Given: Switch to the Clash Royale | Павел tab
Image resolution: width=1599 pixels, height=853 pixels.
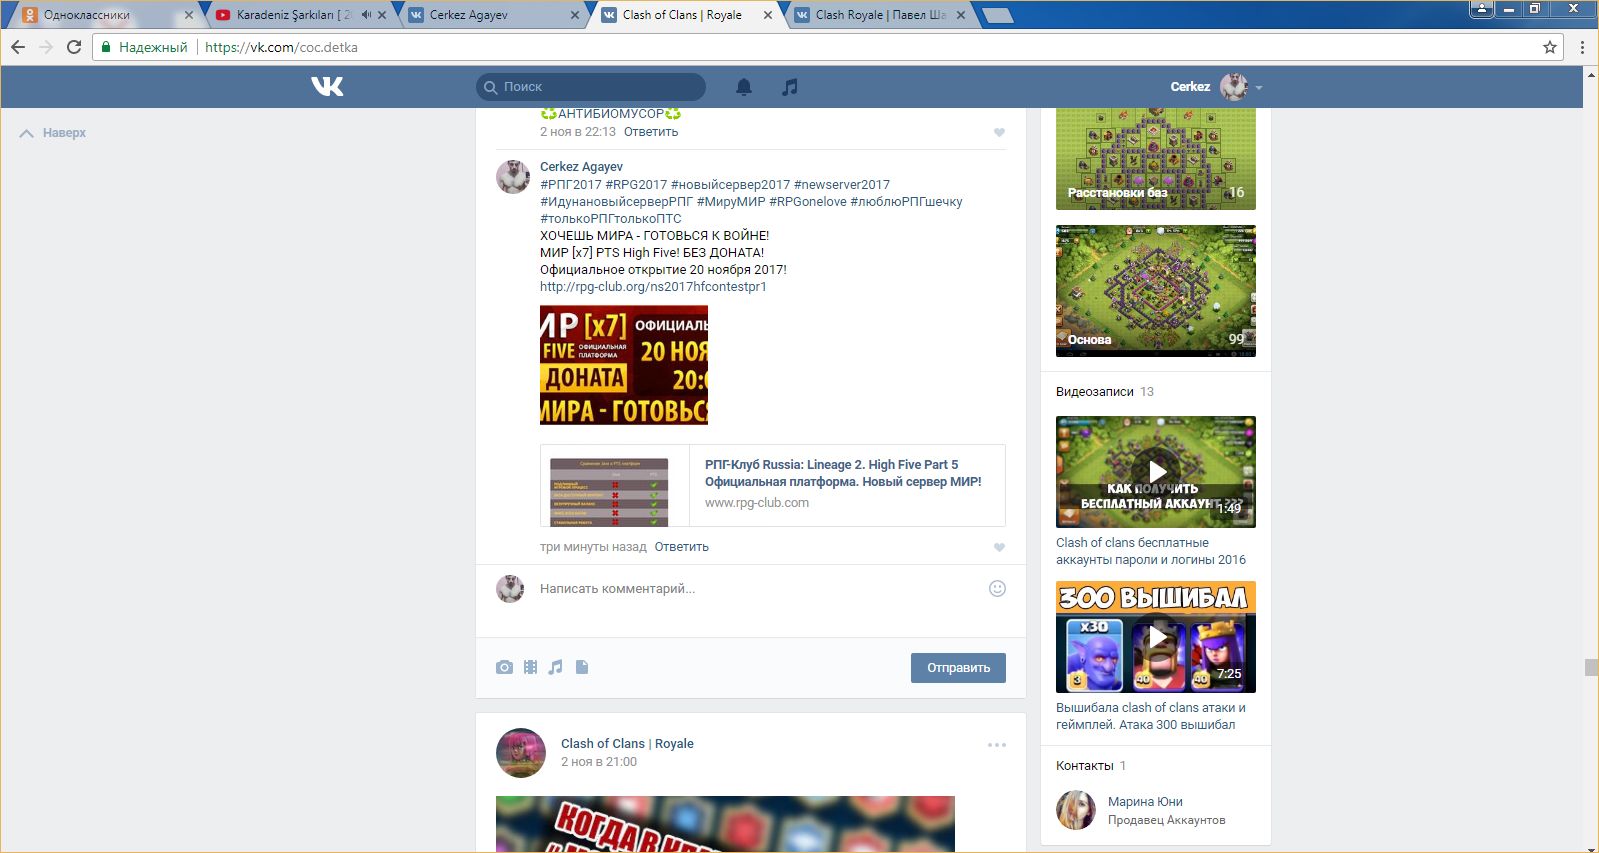Looking at the screenshot, I should [x=881, y=15].
